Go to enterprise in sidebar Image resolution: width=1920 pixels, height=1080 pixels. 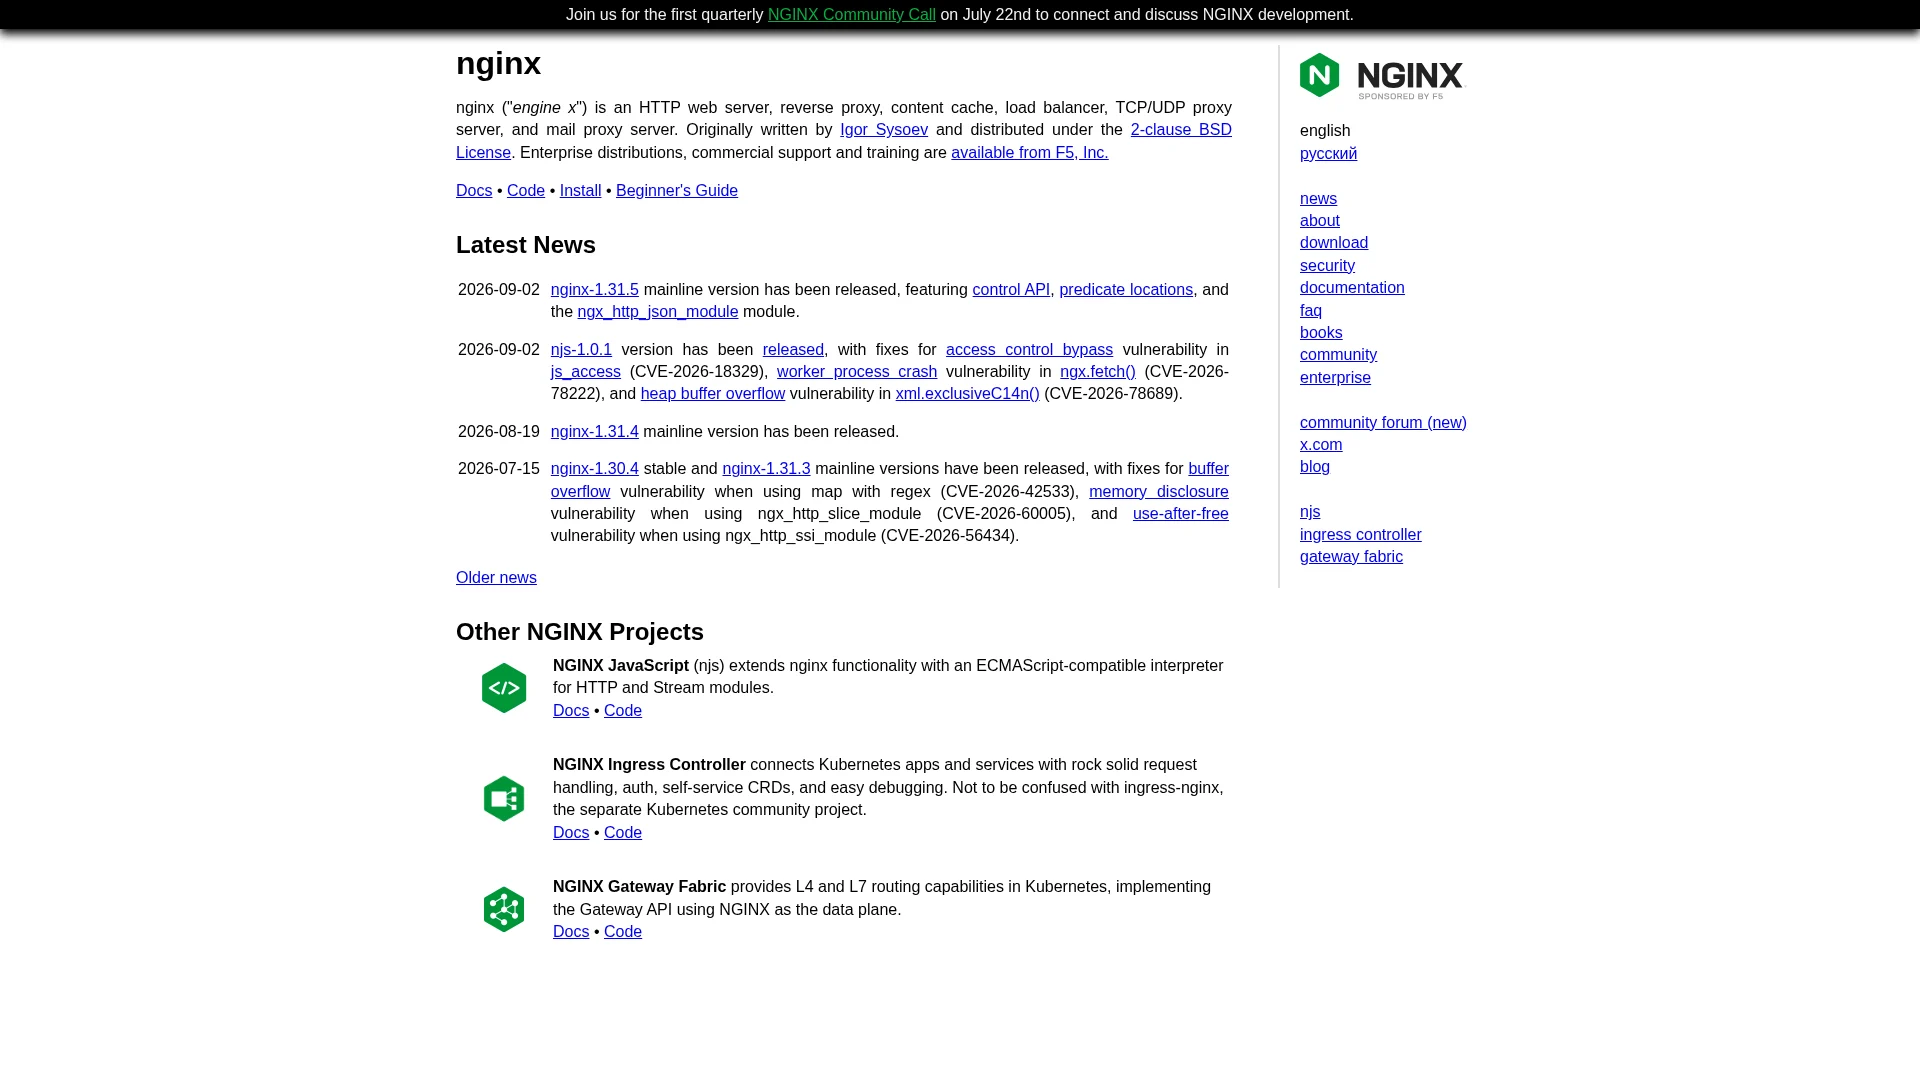click(1336, 378)
